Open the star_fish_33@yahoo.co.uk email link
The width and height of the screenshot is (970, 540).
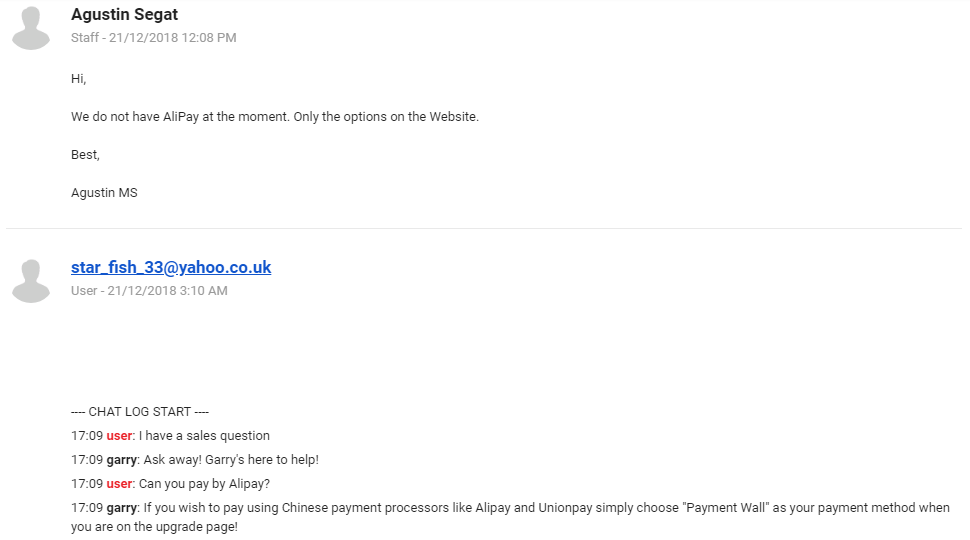(x=171, y=267)
